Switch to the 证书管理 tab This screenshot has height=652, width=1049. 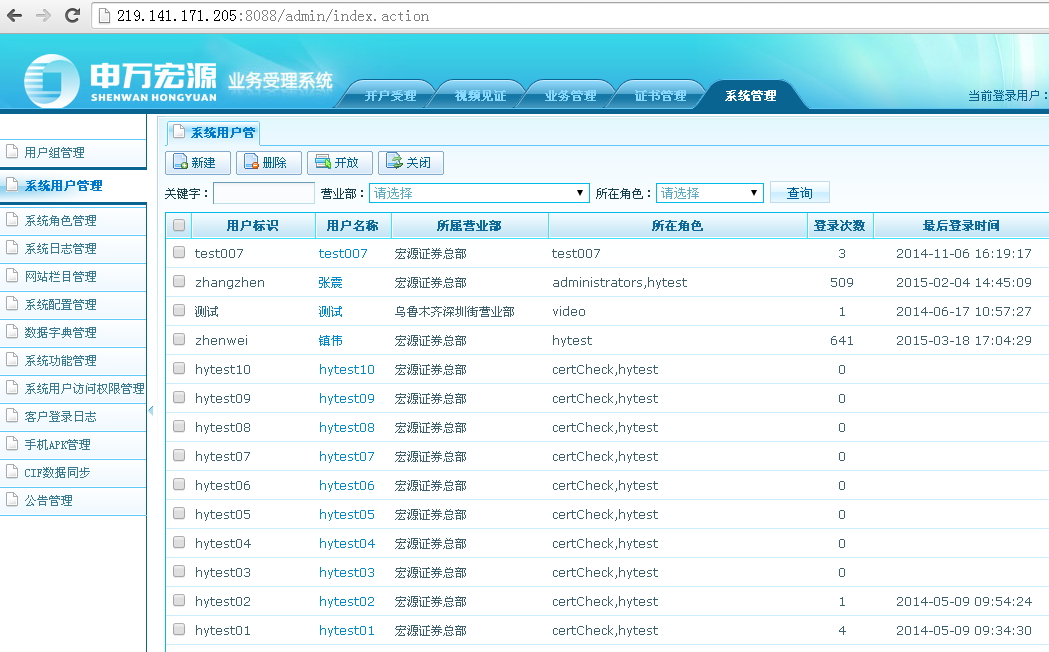[660, 96]
